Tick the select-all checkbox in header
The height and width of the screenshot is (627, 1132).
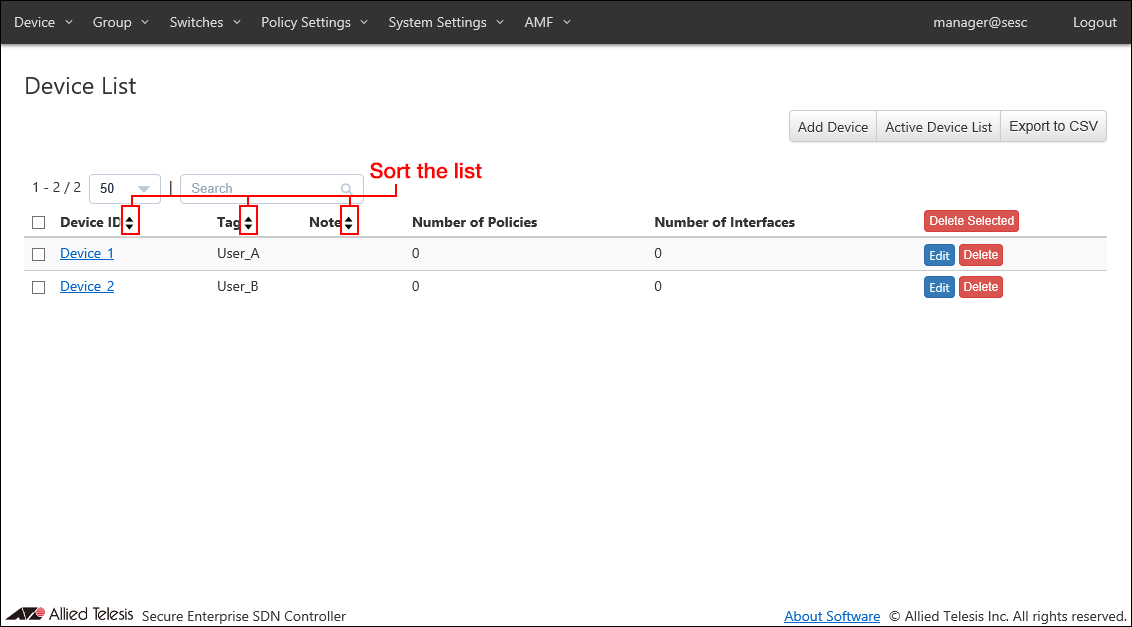tap(39, 222)
